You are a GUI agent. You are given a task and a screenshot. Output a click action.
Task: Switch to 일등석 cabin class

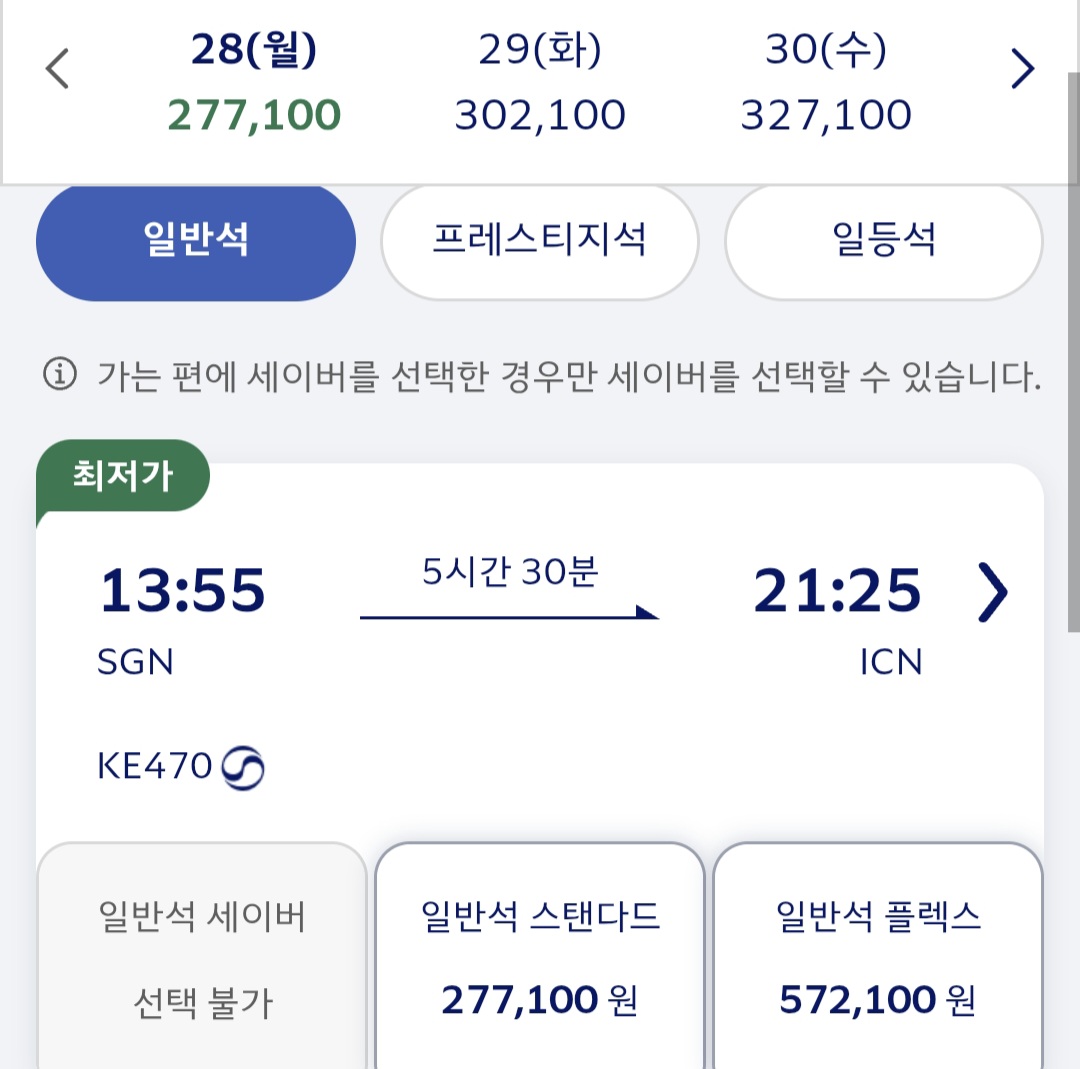click(x=883, y=242)
